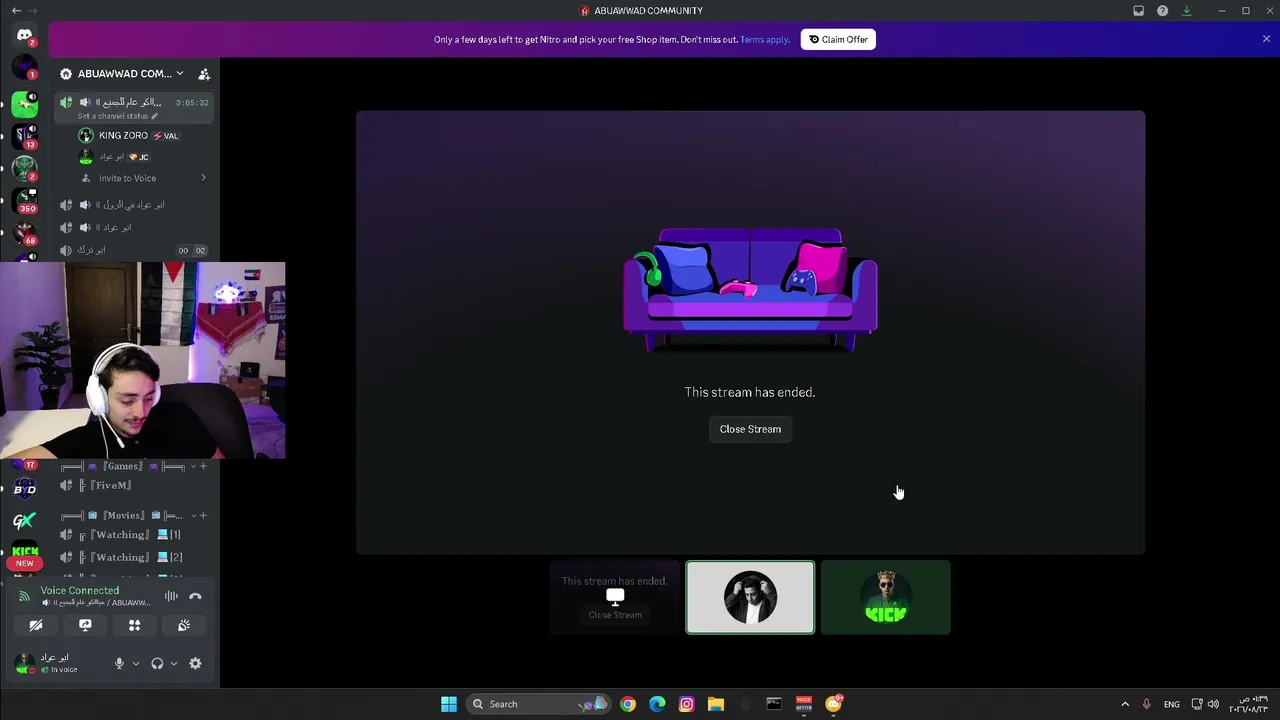Viewport: 1280px width, 720px height.
Task: Add a channel to the Movies category
Action: [x=203, y=516]
